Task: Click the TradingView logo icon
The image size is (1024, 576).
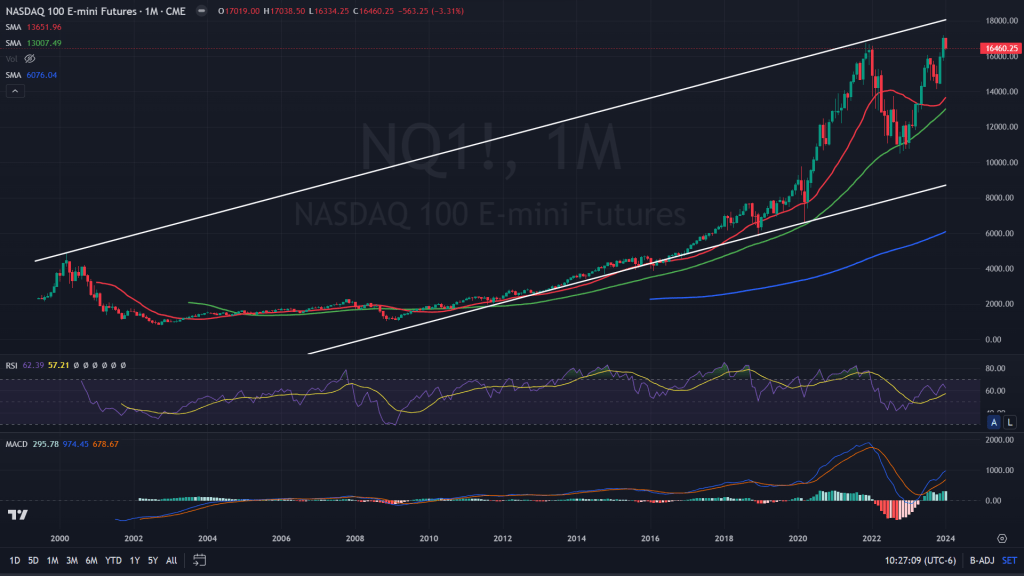Action: pos(17,515)
